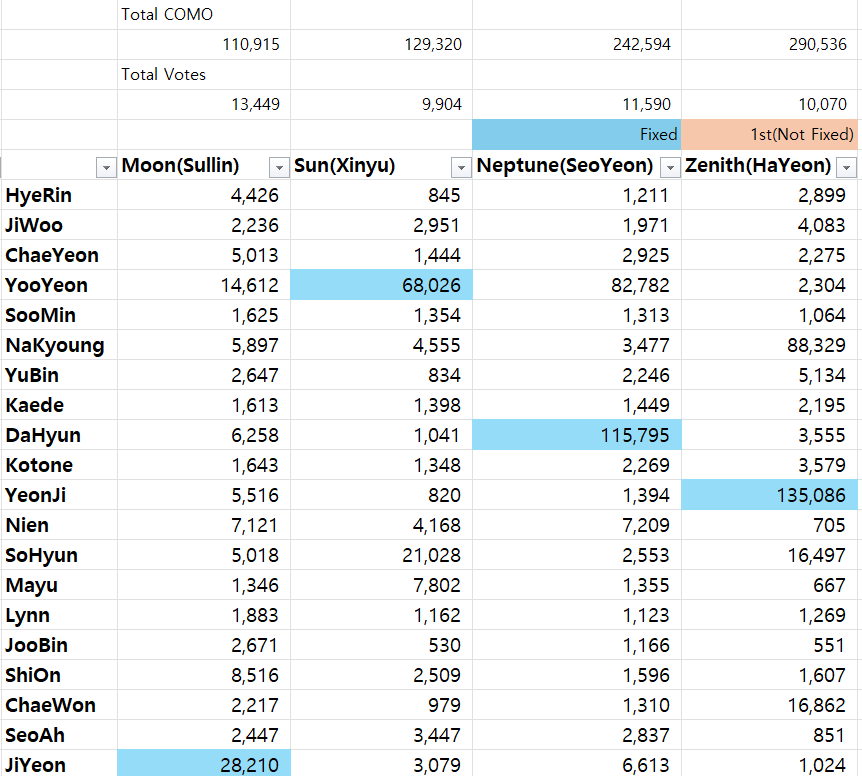Image resolution: width=862 pixels, height=776 pixels.
Task: Click the SoHyun row name cell
Action: (58, 555)
